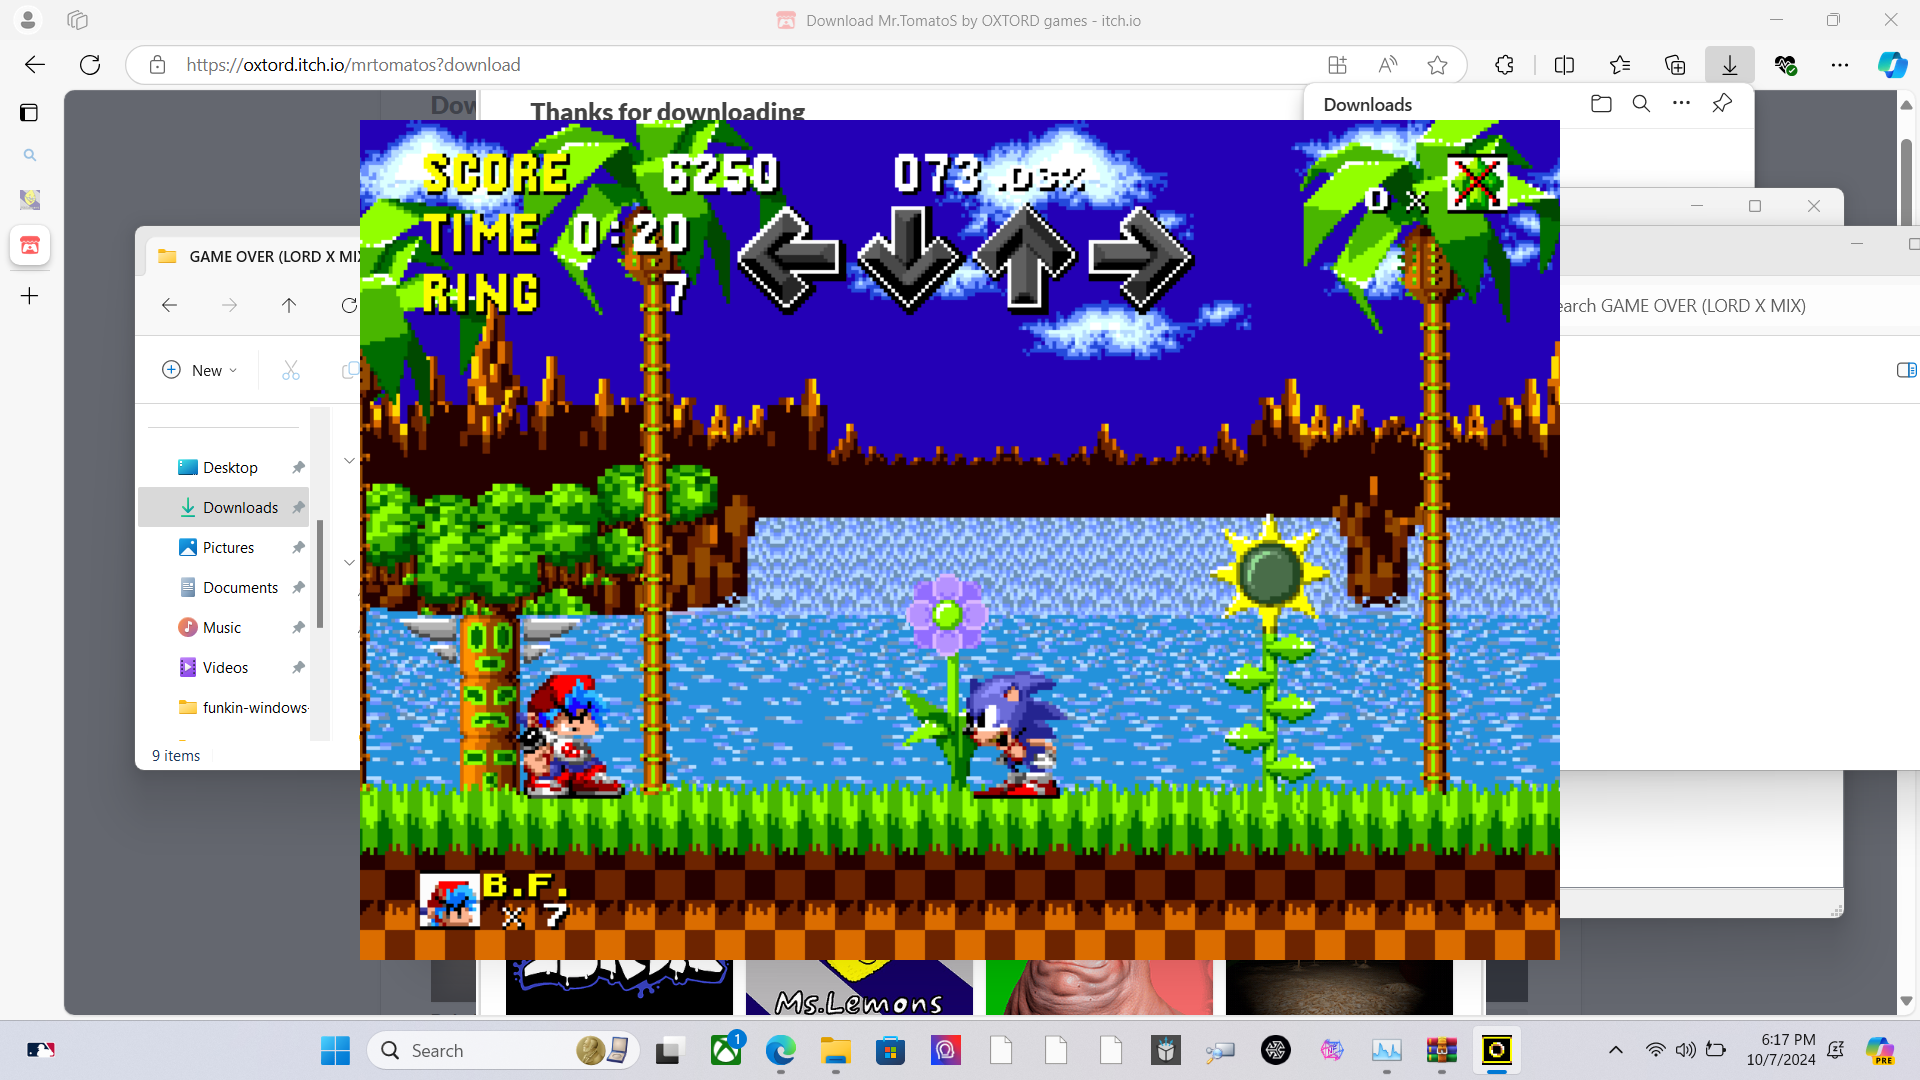
Task: Click the Copilot icon in browser
Action: [1891, 65]
